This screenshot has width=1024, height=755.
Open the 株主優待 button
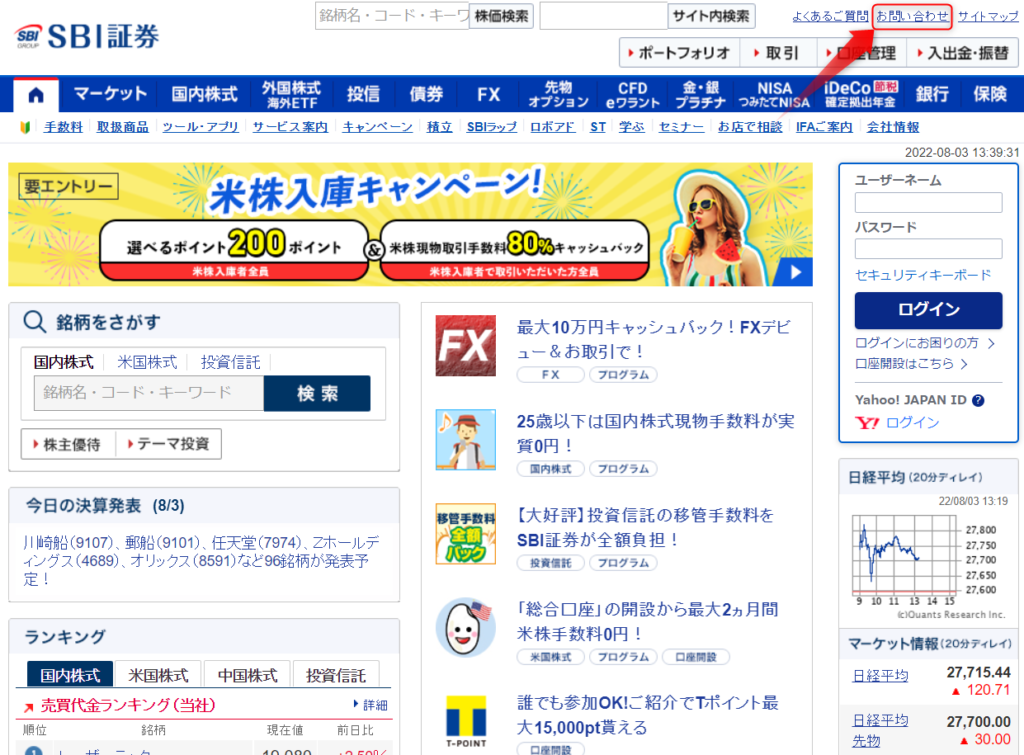click(x=68, y=444)
